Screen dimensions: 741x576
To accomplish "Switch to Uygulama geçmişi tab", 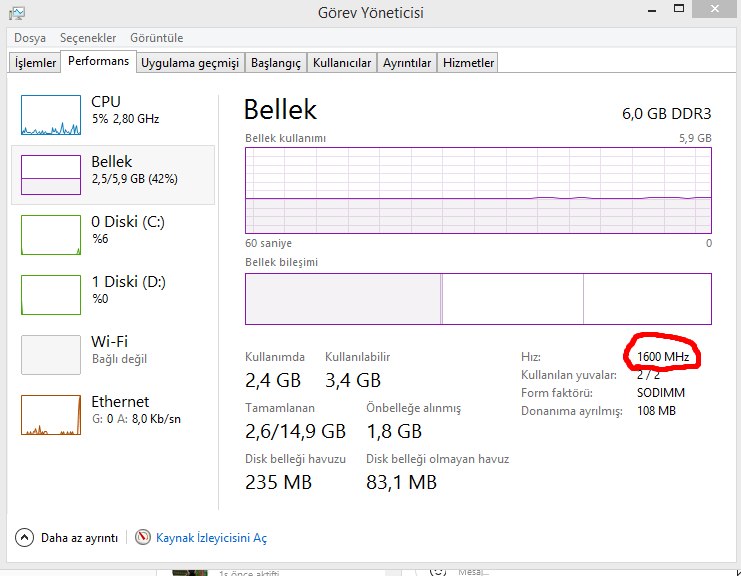I will pos(190,63).
